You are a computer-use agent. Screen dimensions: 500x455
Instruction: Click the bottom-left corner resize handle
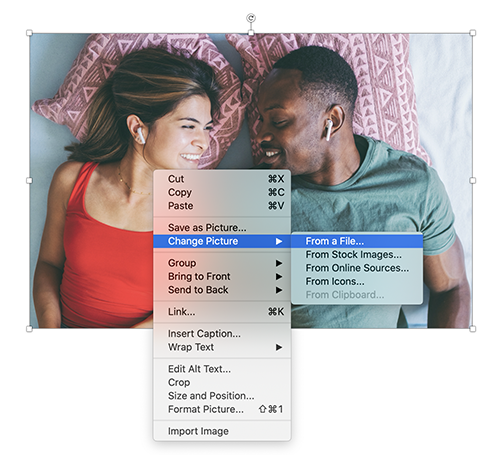29,329
